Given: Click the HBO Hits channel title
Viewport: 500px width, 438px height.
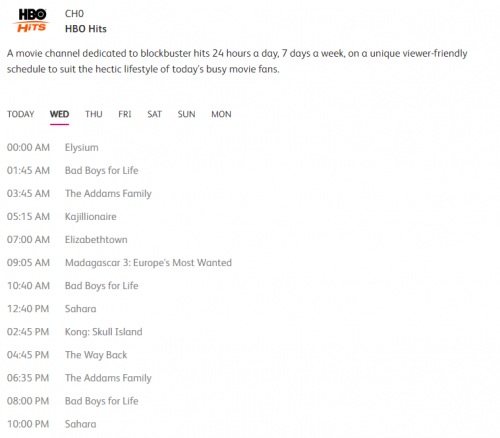Looking at the screenshot, I should click(x=86, y=29).
